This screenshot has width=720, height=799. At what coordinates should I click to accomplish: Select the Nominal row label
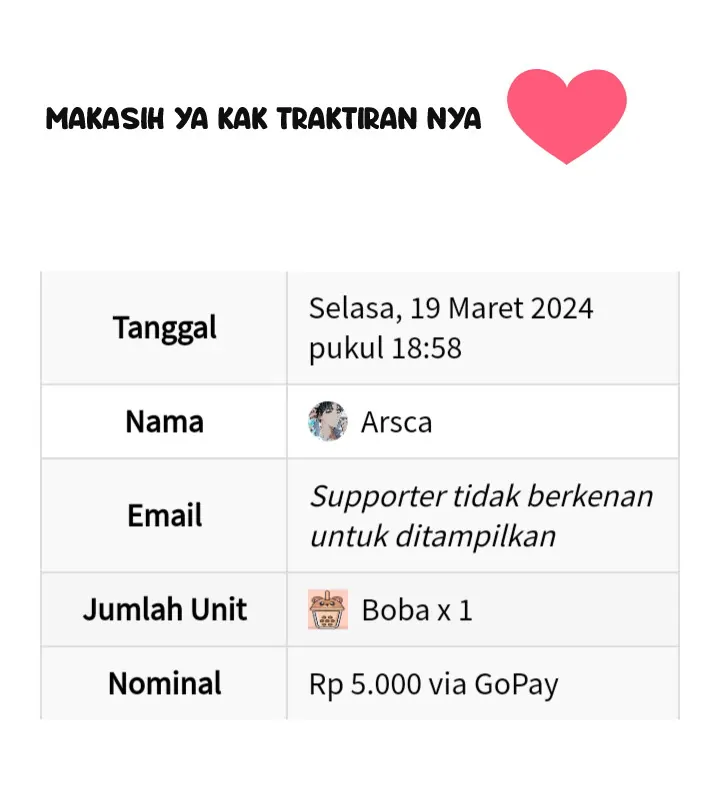point(165,683)
